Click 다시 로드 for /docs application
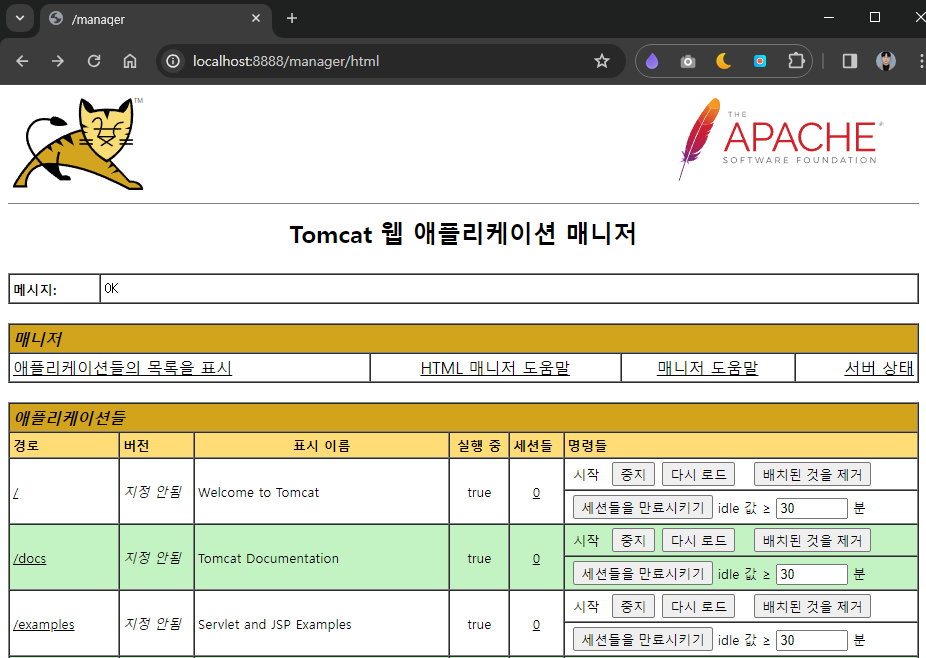 click(x=699, y=540)
